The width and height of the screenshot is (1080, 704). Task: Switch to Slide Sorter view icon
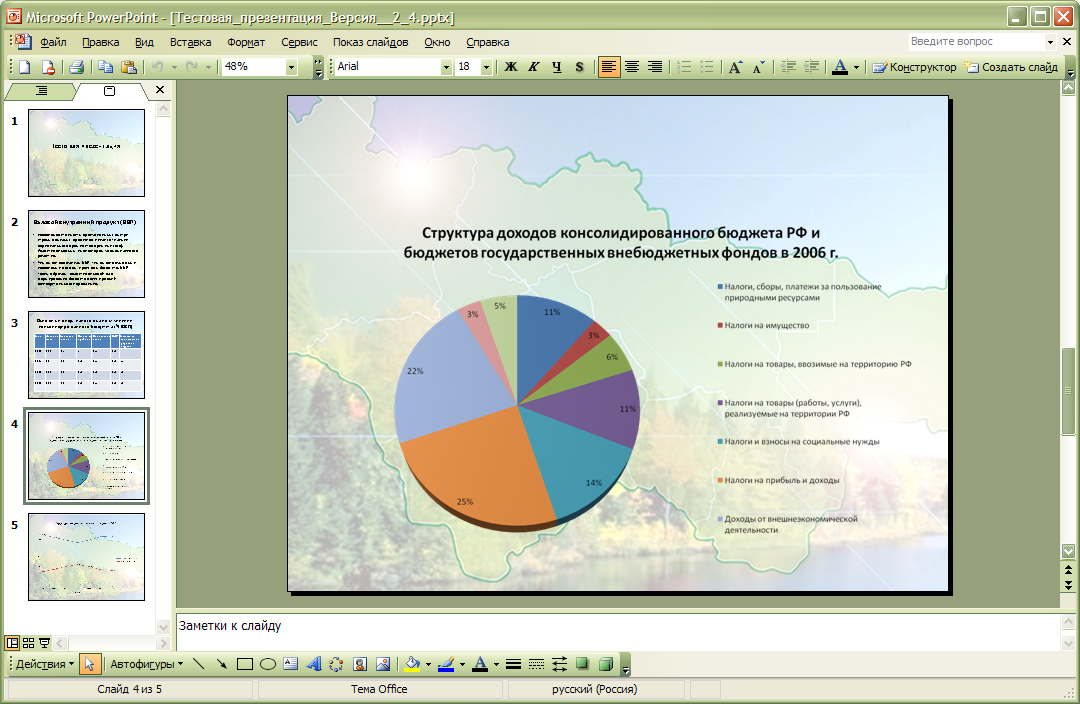point(28,643)
